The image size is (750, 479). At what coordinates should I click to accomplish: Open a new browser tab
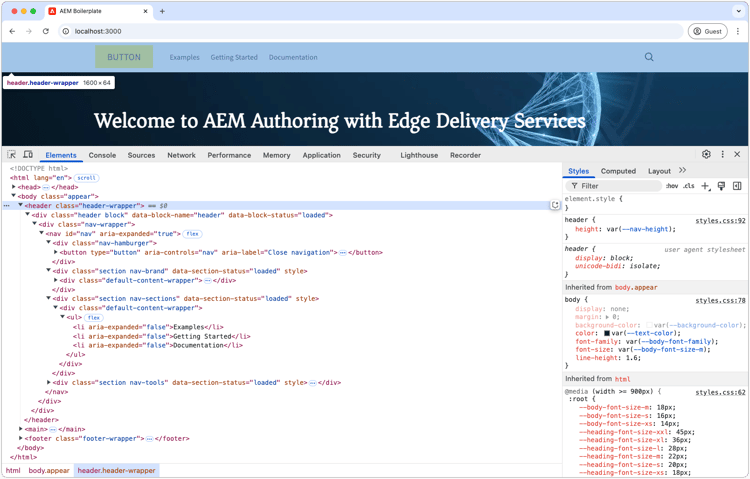point(162,11)
